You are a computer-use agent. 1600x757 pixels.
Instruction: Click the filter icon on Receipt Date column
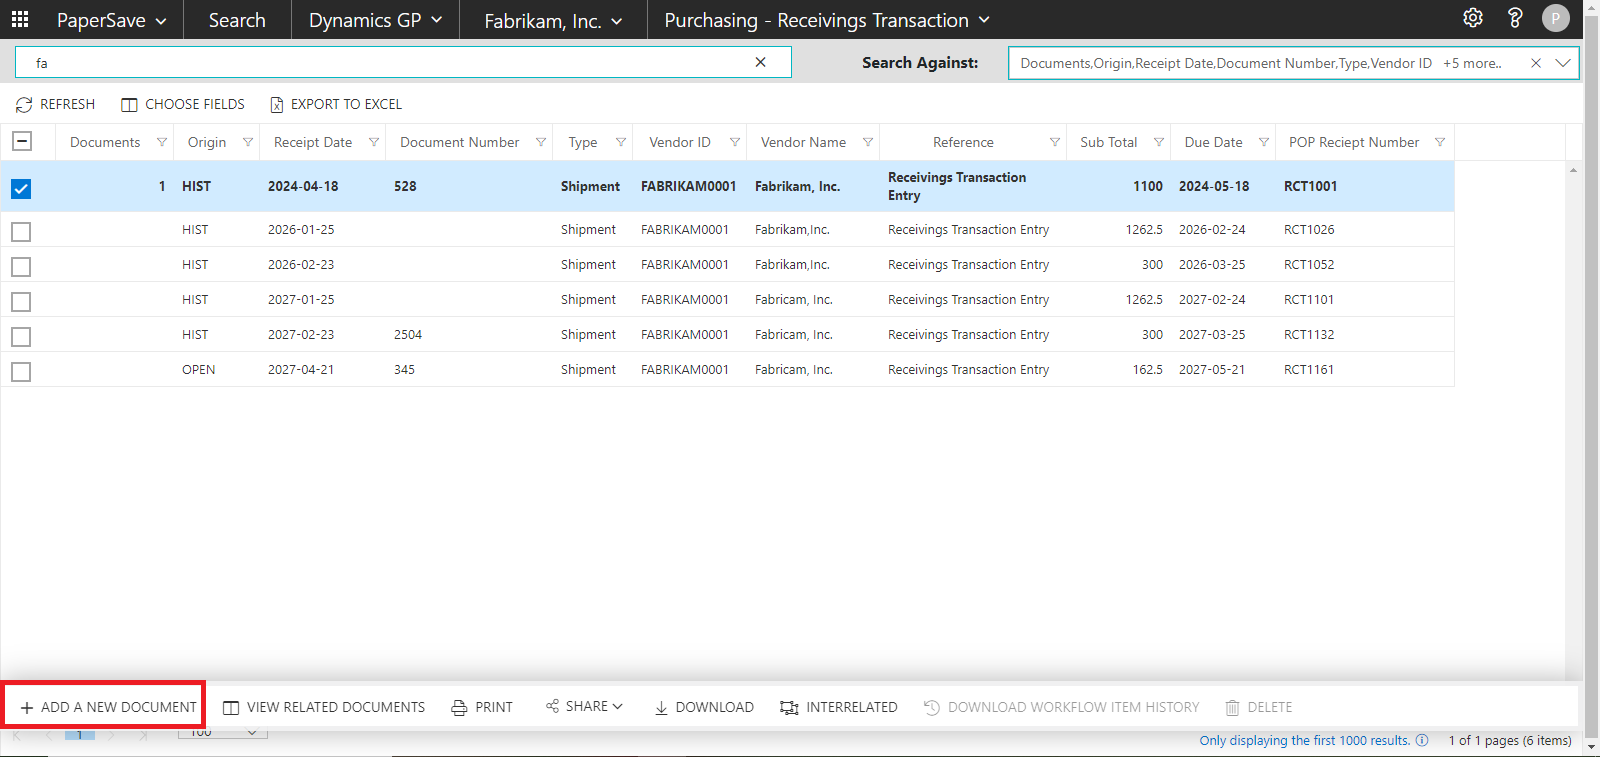click(374, 142)
